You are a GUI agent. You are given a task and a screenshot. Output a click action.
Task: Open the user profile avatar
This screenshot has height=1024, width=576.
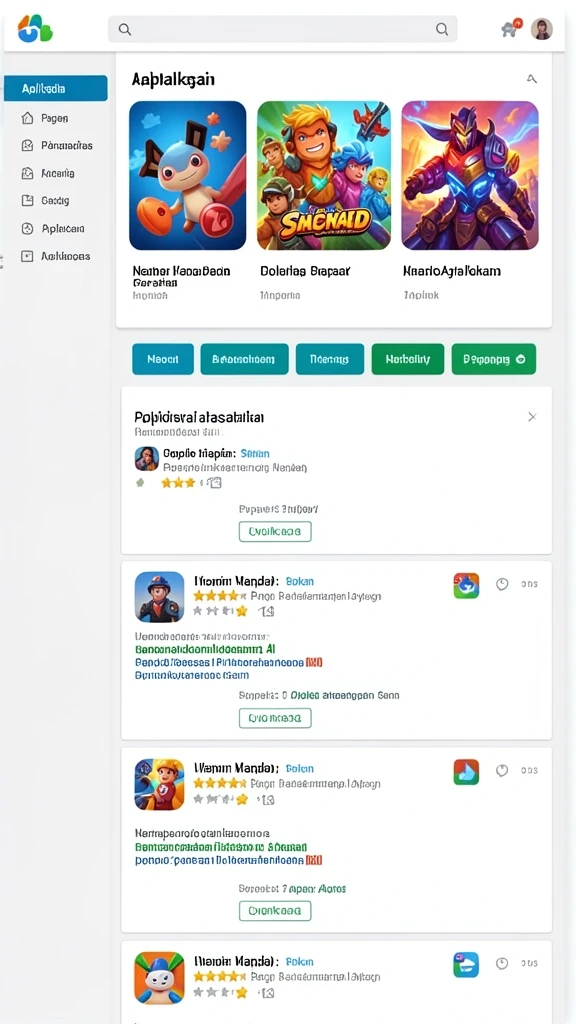(x=542, y=29)
